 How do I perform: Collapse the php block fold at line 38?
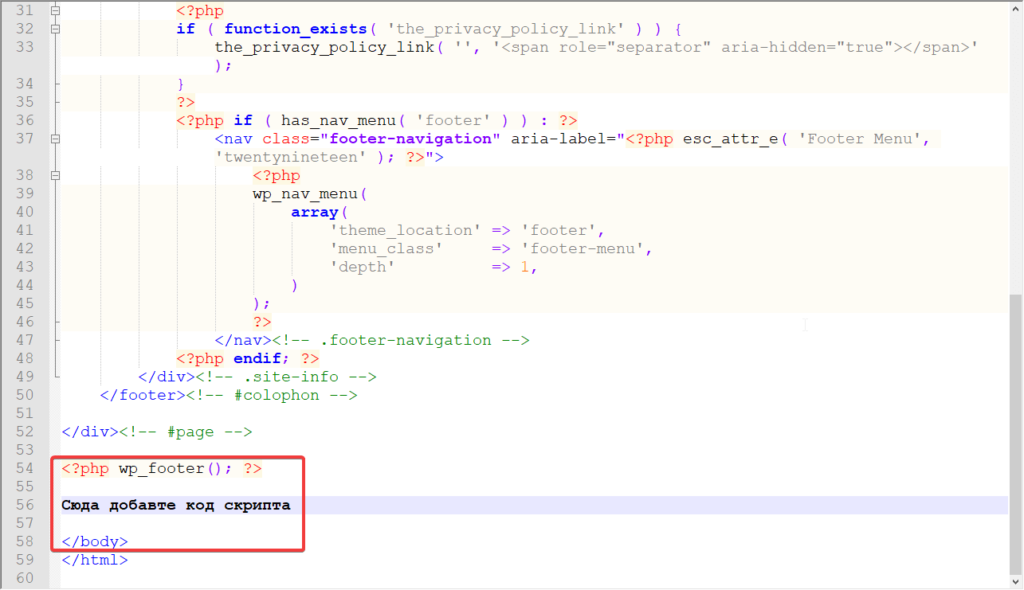tap(56, 175)
